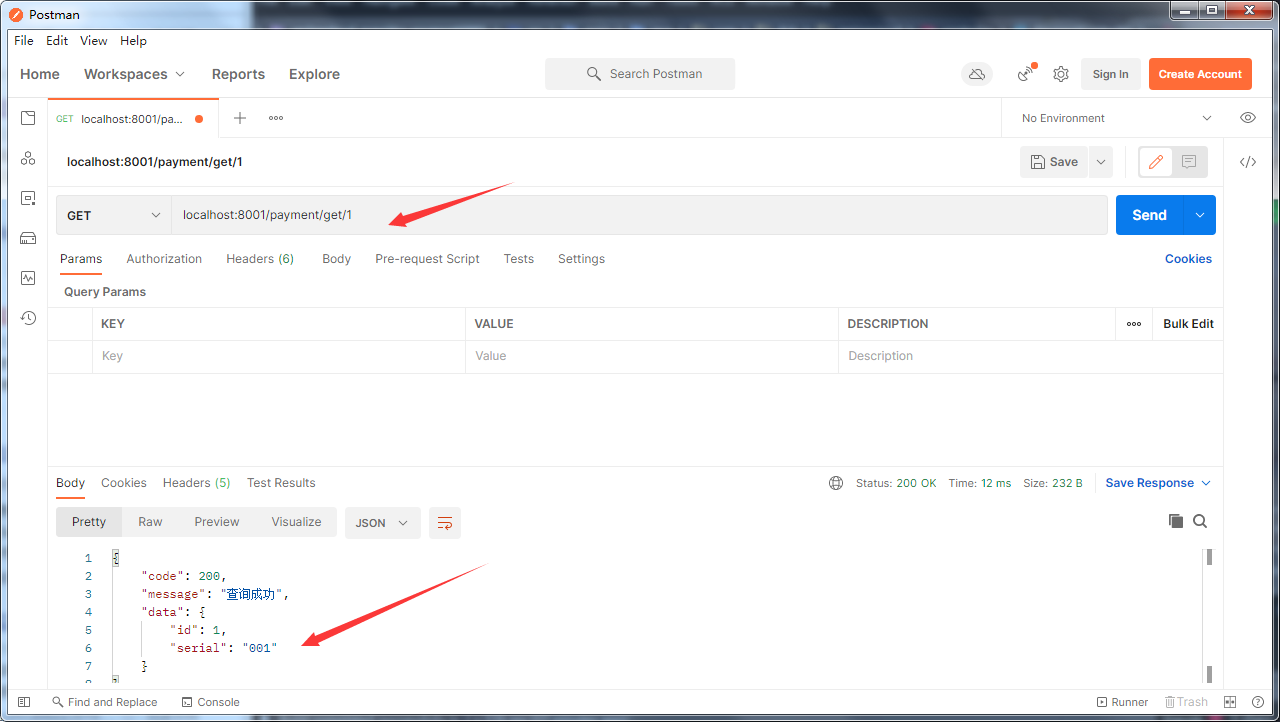This screenshot has height=722, width=1280.
Task: Switch to comments mode icon
Action: (1189, 162)
